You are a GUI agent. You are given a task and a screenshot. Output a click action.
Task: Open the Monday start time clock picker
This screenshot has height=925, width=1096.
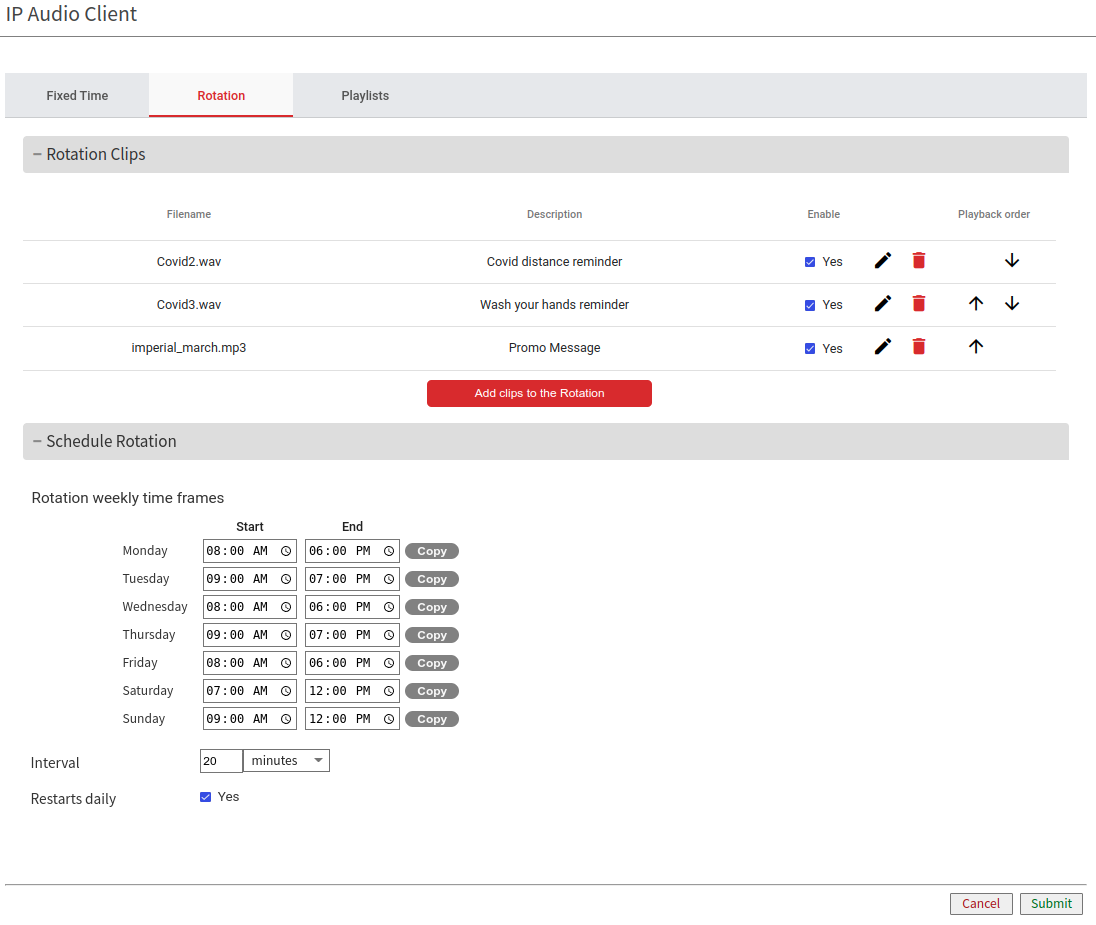pyautogui.click(x=286, y=551)
